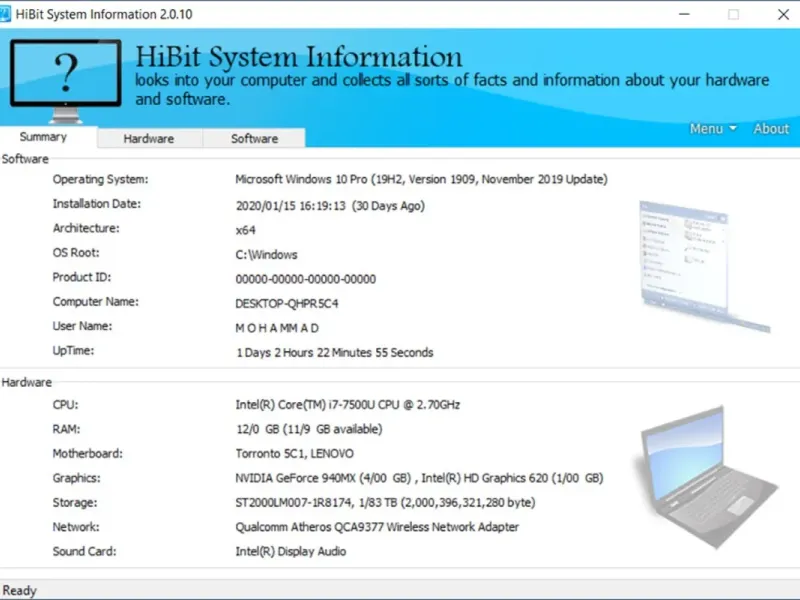Select the Computer Name label

pyautogui.click(x=95, y=302)
